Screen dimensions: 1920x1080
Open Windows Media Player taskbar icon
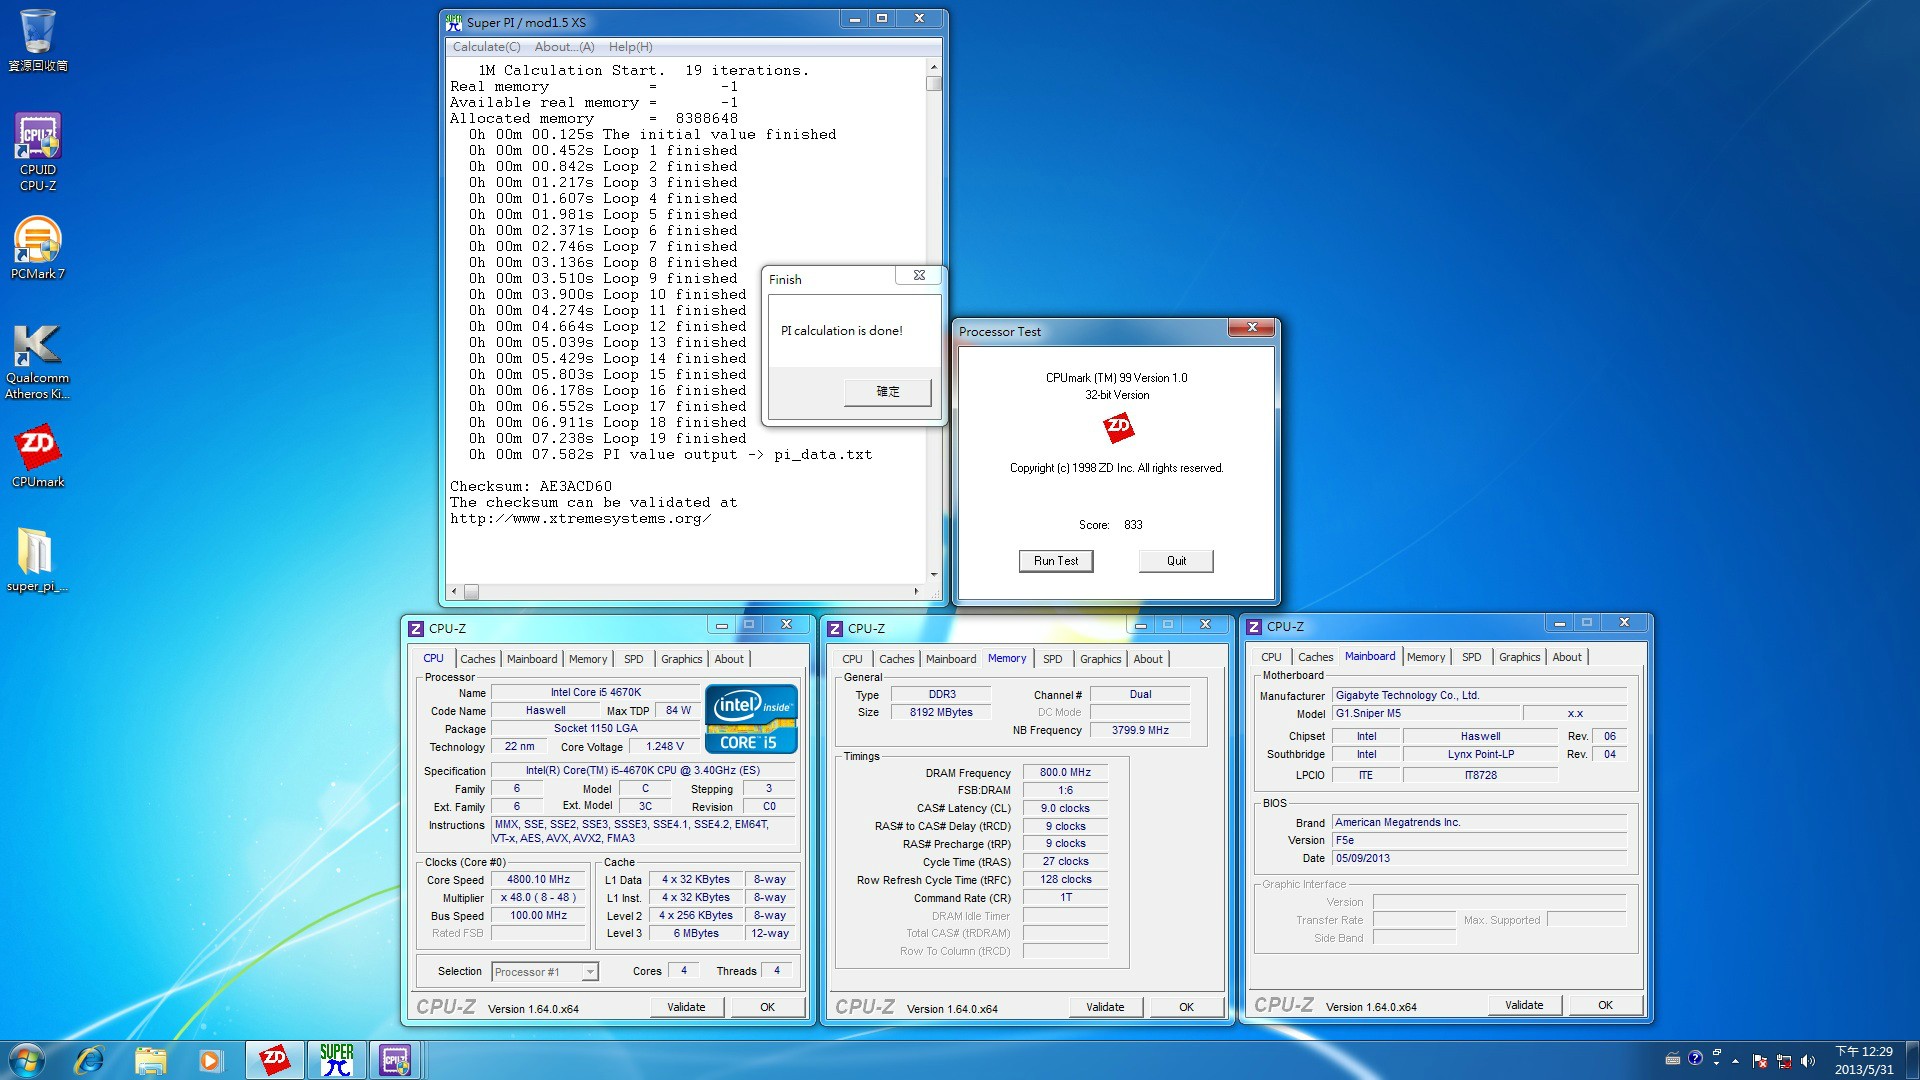pos(210,1060)
